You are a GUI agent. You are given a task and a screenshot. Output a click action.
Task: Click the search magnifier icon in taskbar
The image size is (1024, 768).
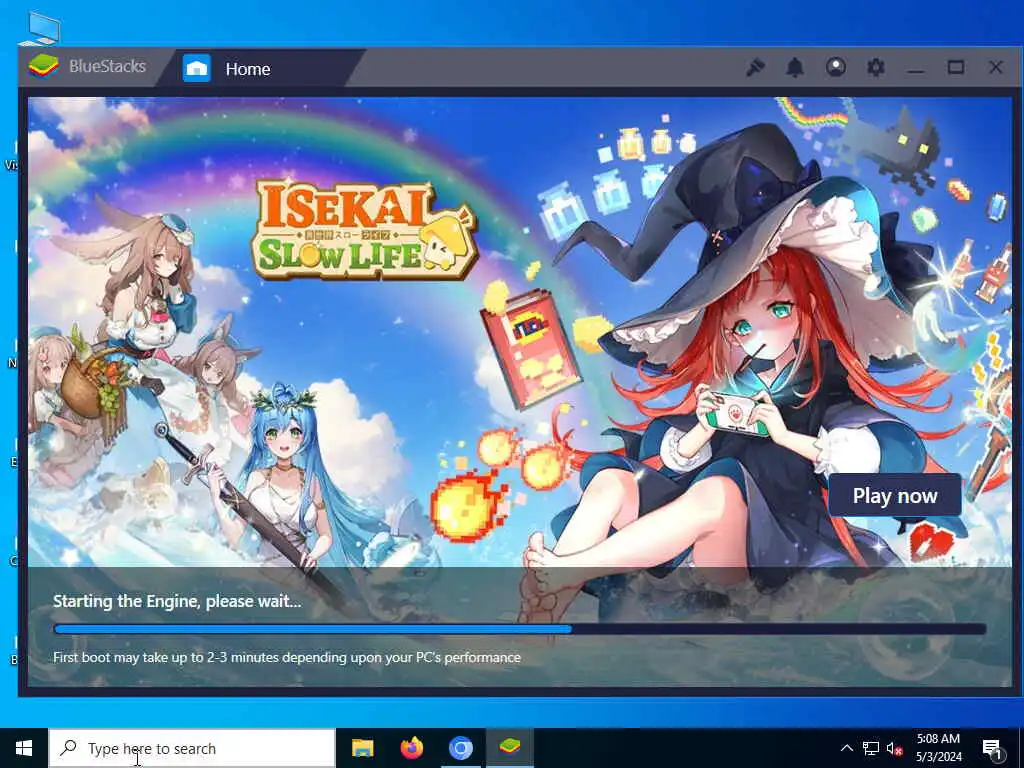pos(67,748)
